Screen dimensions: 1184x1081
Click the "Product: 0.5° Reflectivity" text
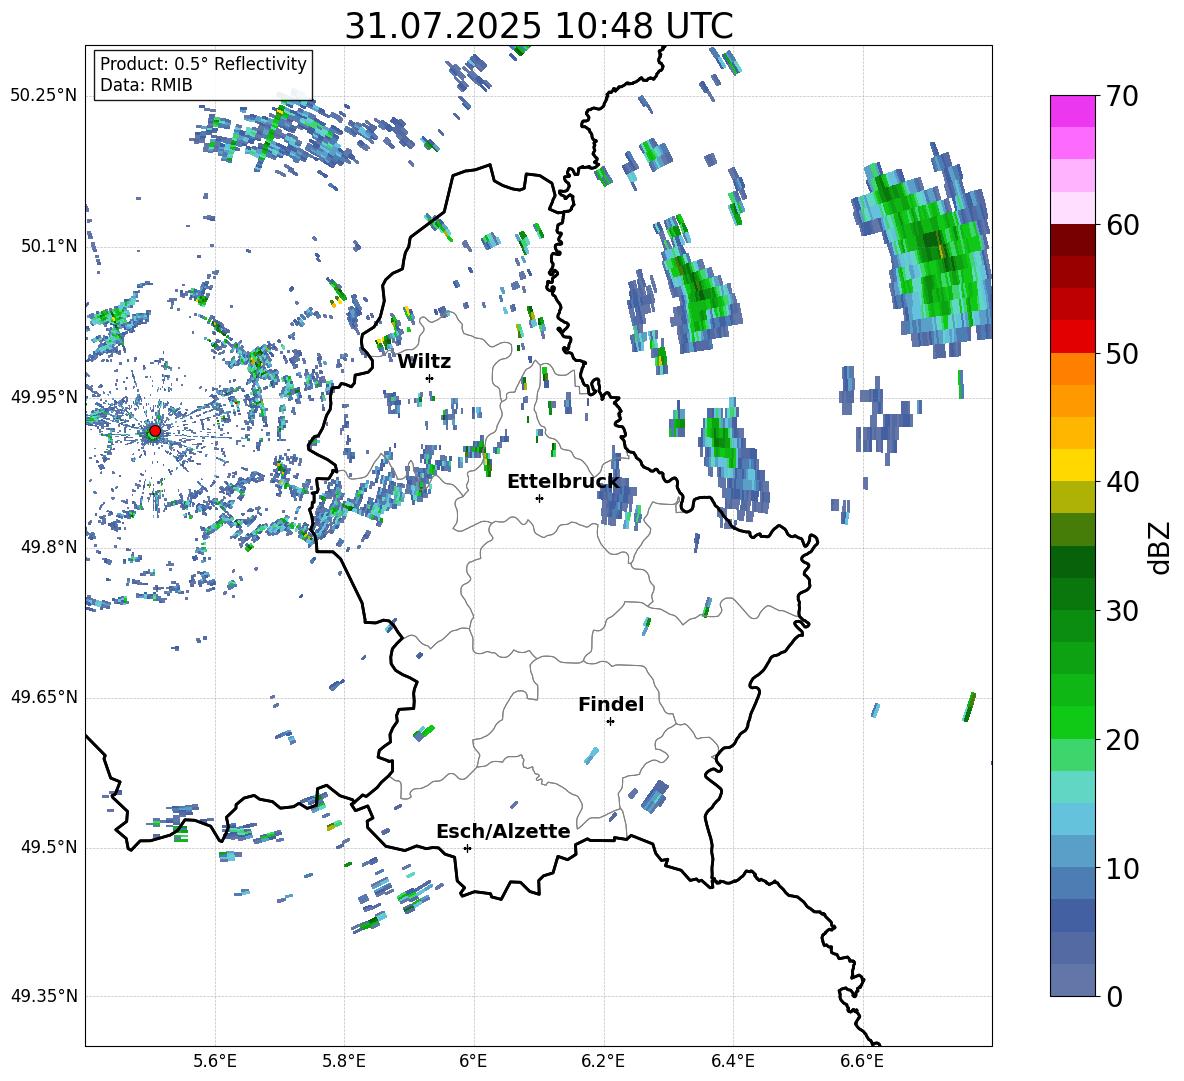tap(203, 63)
